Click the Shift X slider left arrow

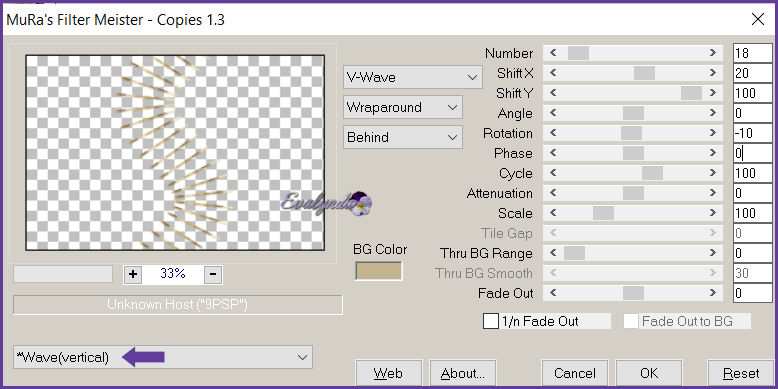[553, 73]
